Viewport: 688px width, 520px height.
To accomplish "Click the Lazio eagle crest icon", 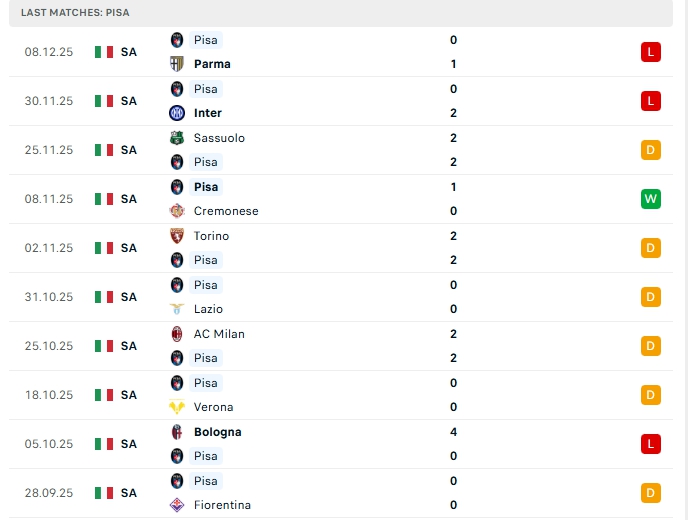I will click(177, 309).
